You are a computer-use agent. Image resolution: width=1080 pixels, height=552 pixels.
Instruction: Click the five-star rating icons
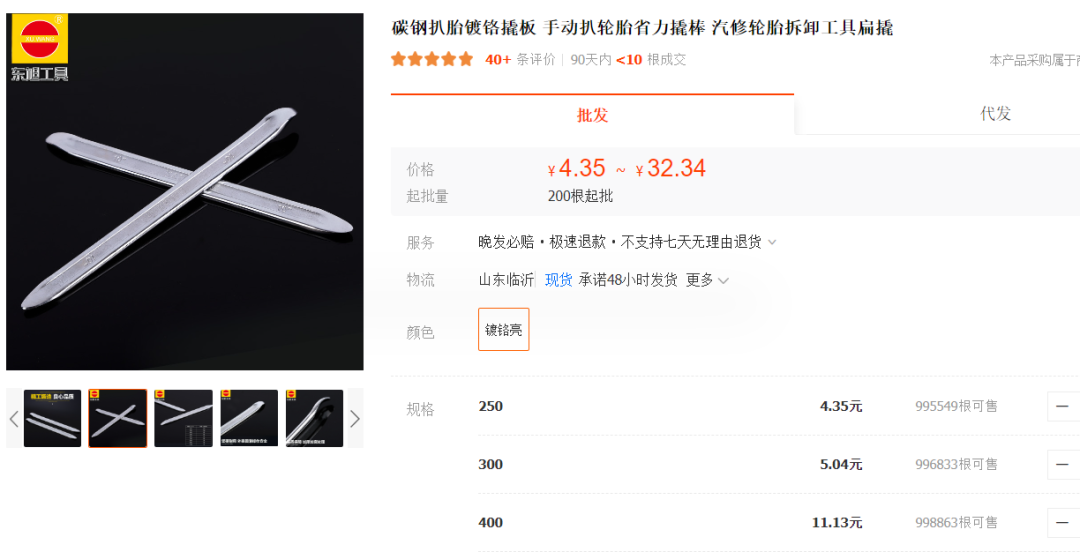pyautogui.click(x=432, y=59)
